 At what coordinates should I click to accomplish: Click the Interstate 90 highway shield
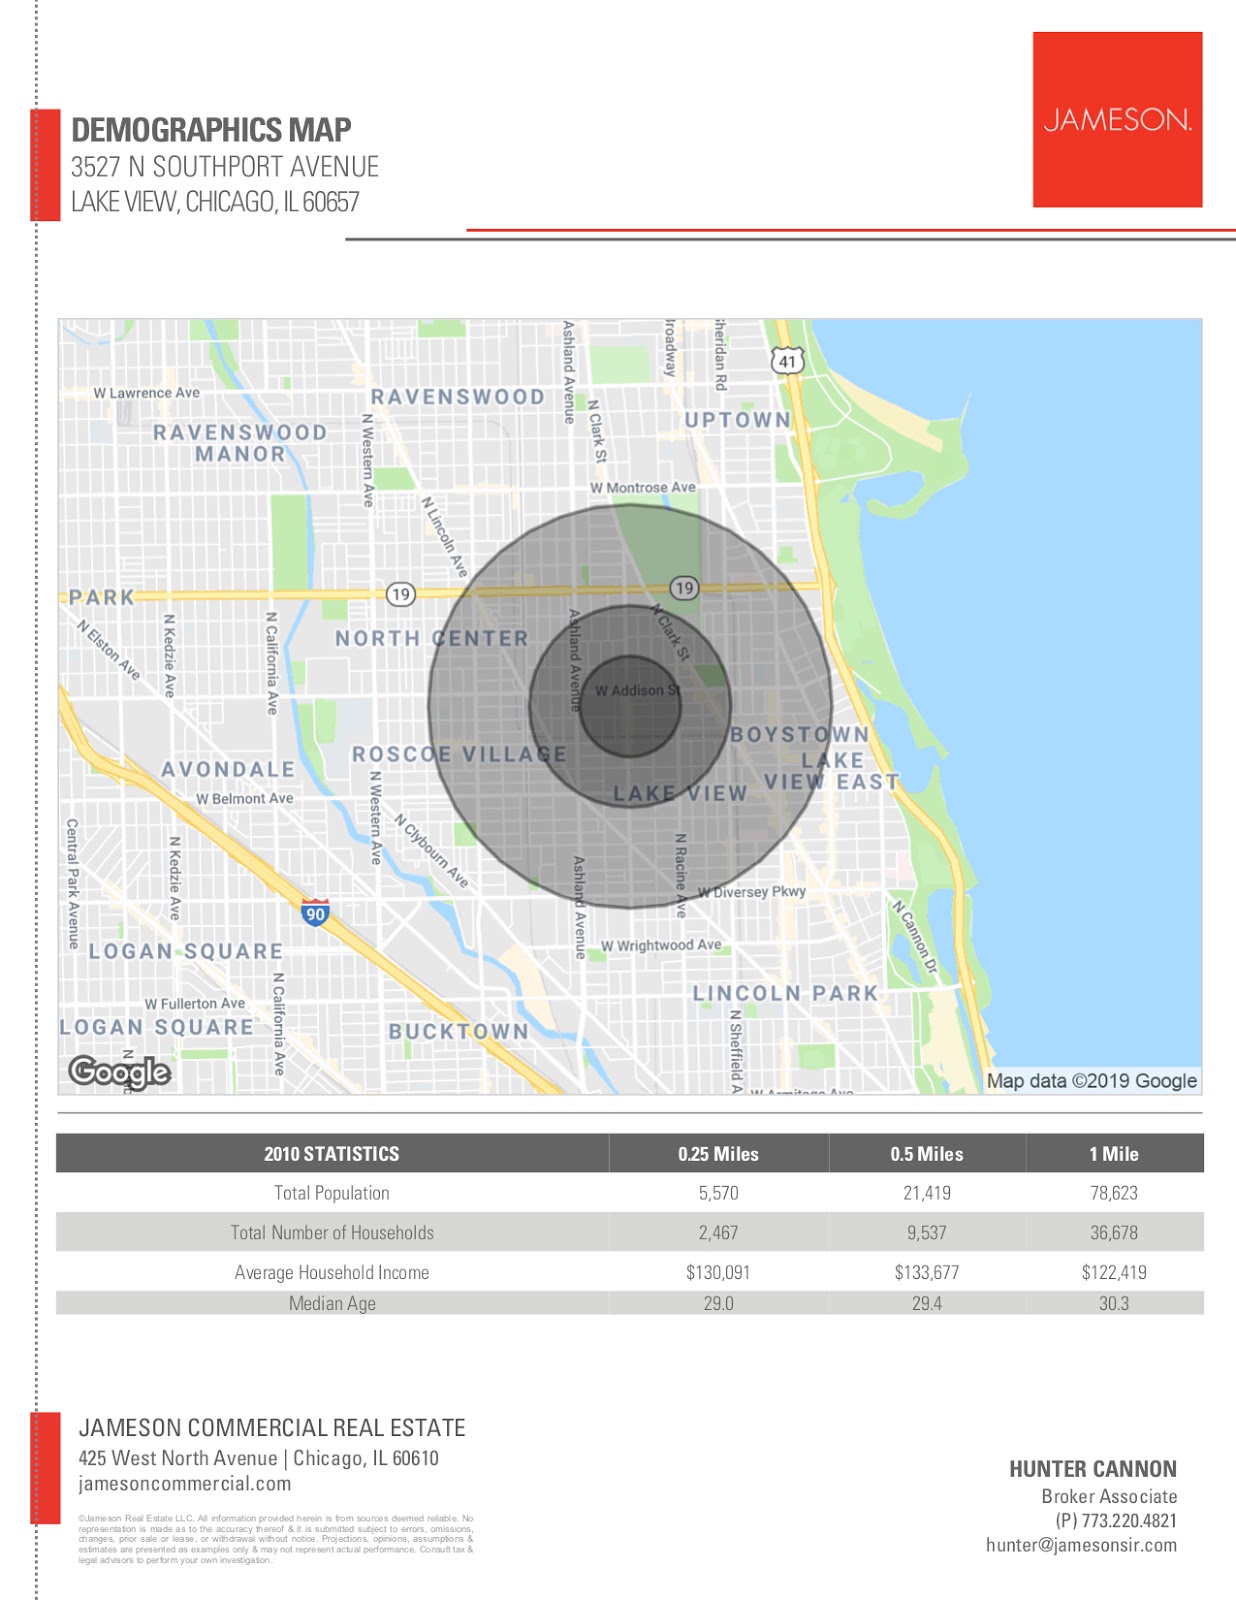click(x=315, y=912)
